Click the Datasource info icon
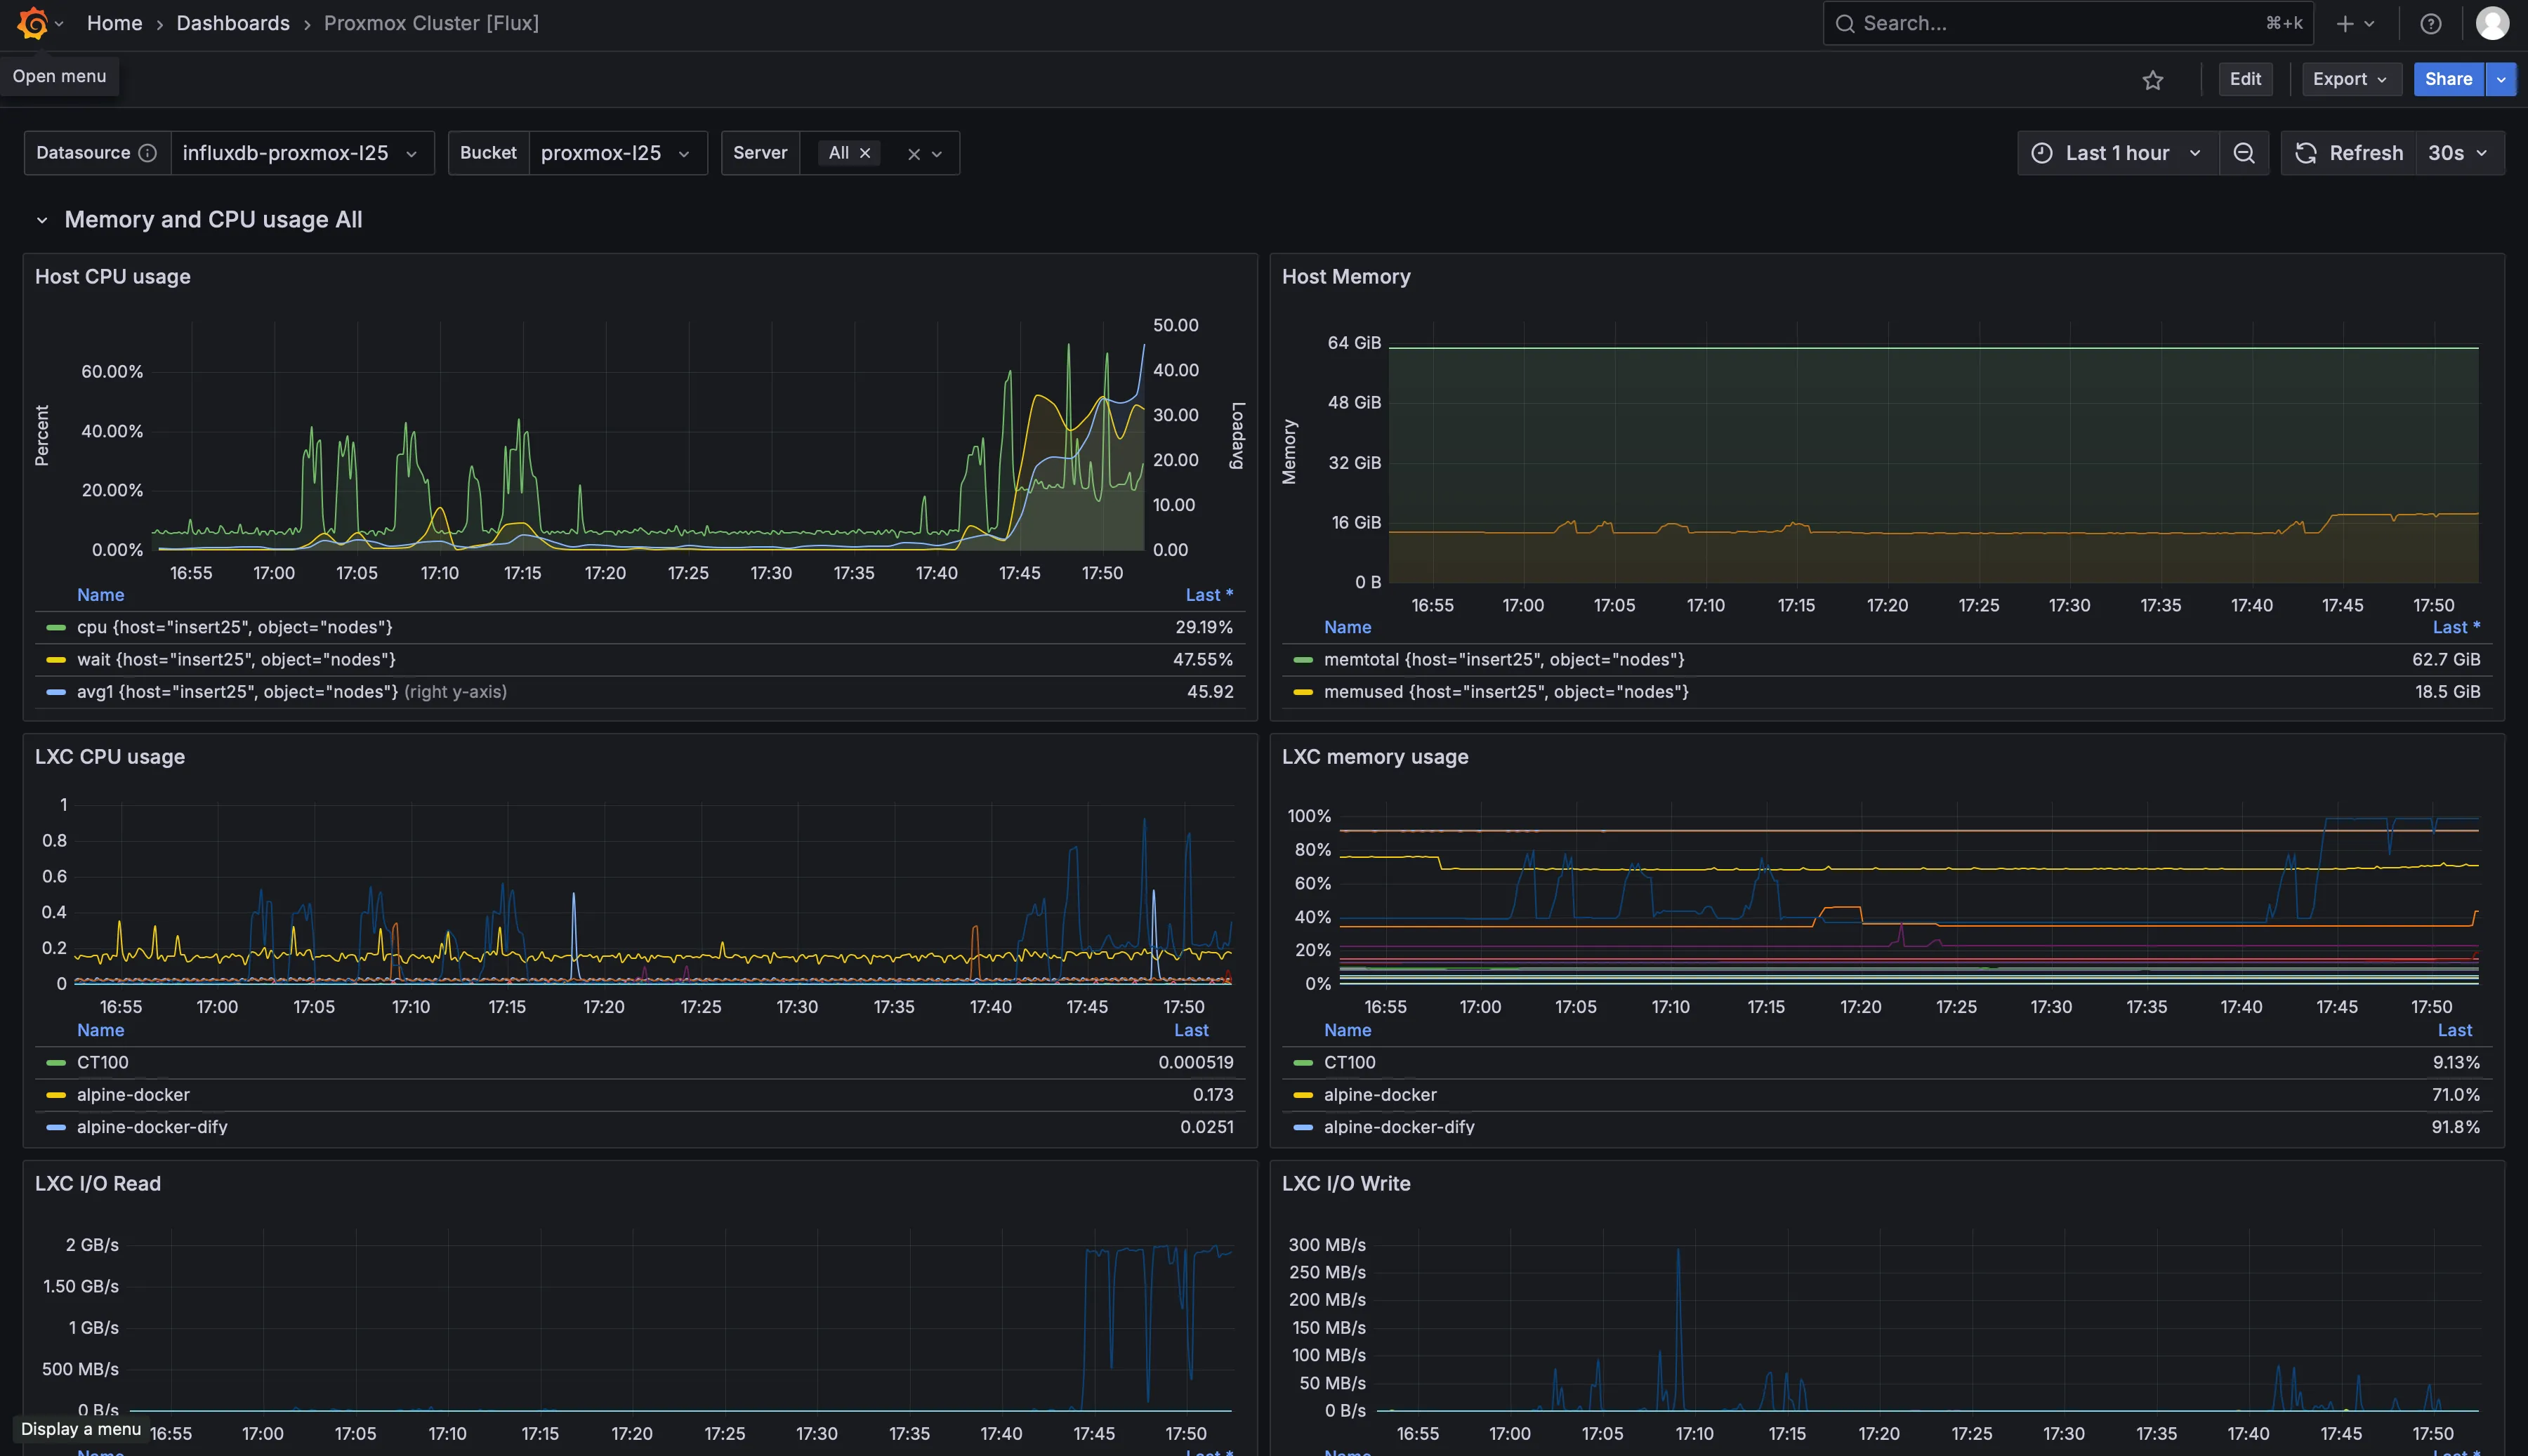Viewport: 2528px width, 1456px height. (148, 153)
